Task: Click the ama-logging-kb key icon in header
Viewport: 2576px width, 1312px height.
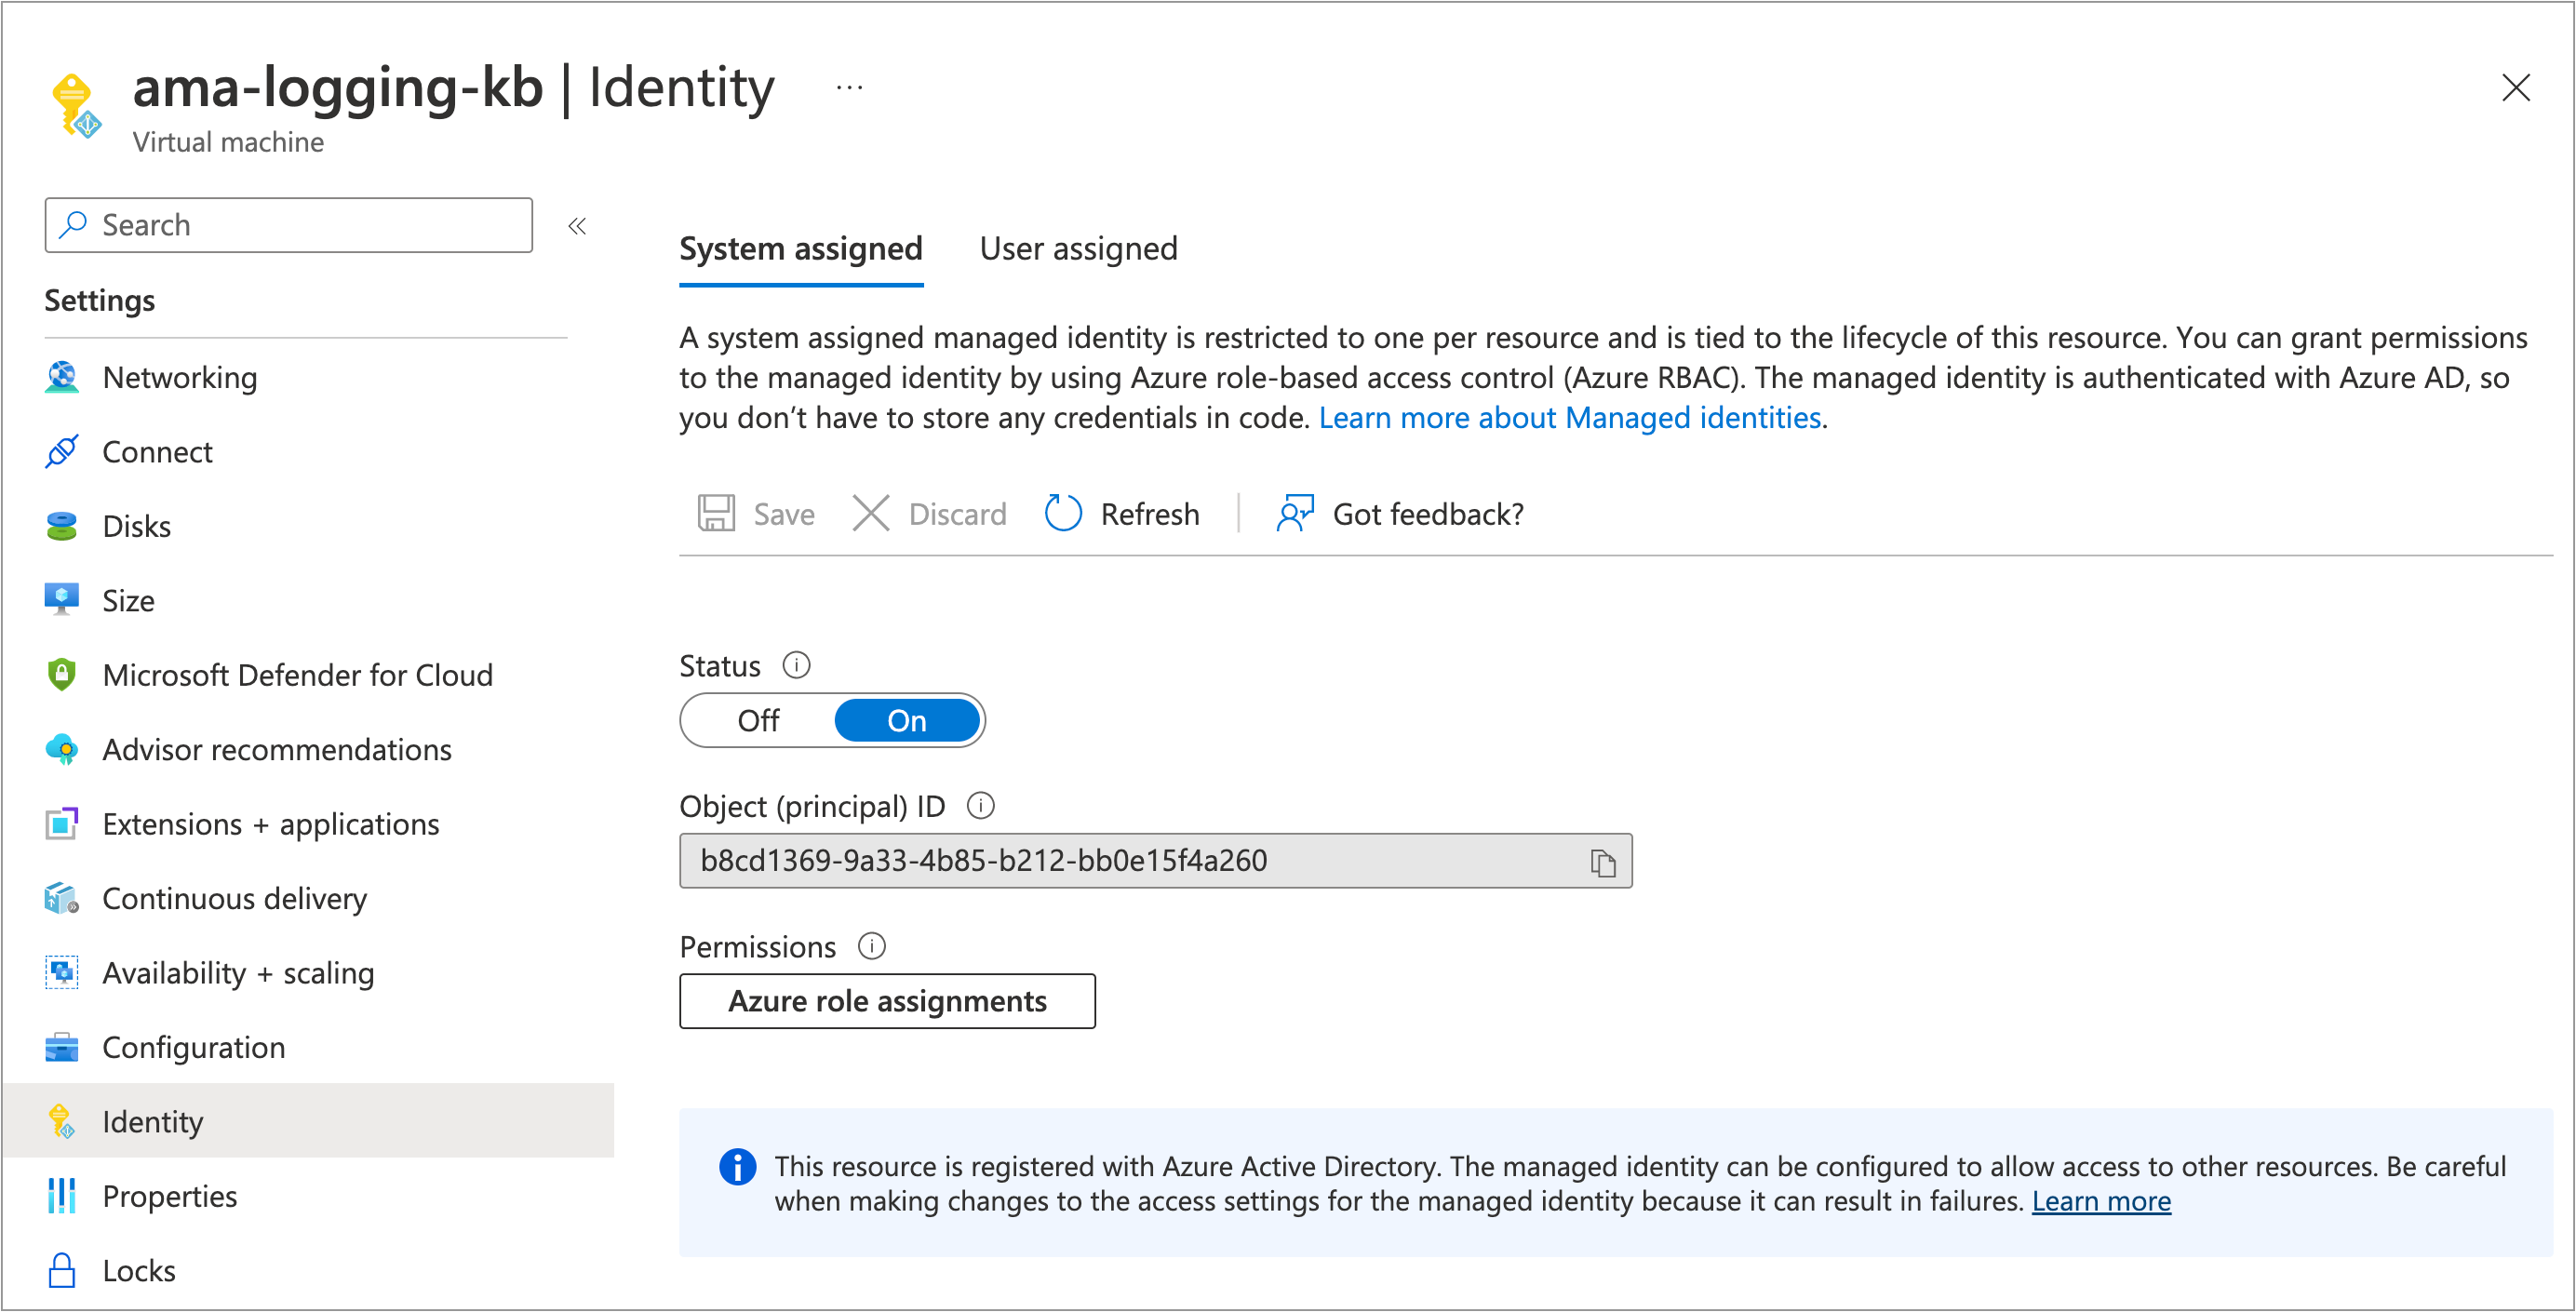Action: 76,105
